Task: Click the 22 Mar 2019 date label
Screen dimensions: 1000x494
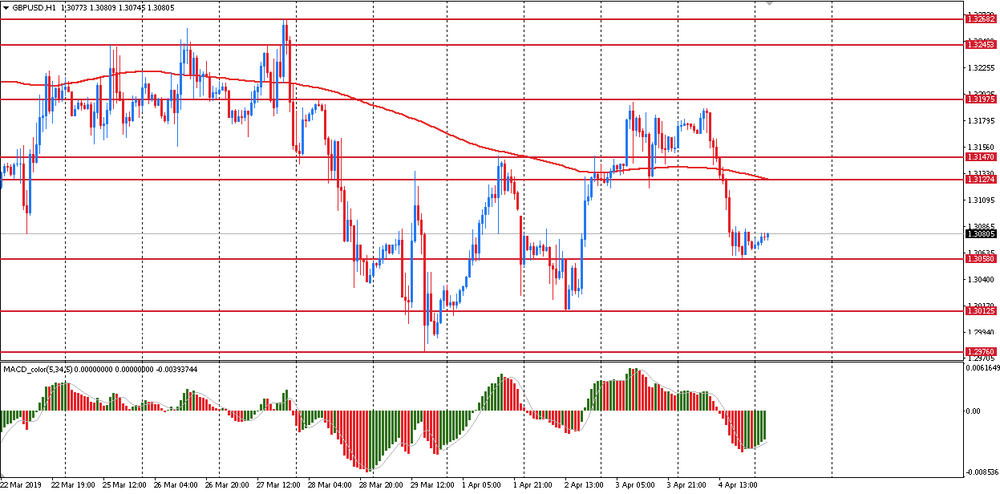Action: point(20,485)
